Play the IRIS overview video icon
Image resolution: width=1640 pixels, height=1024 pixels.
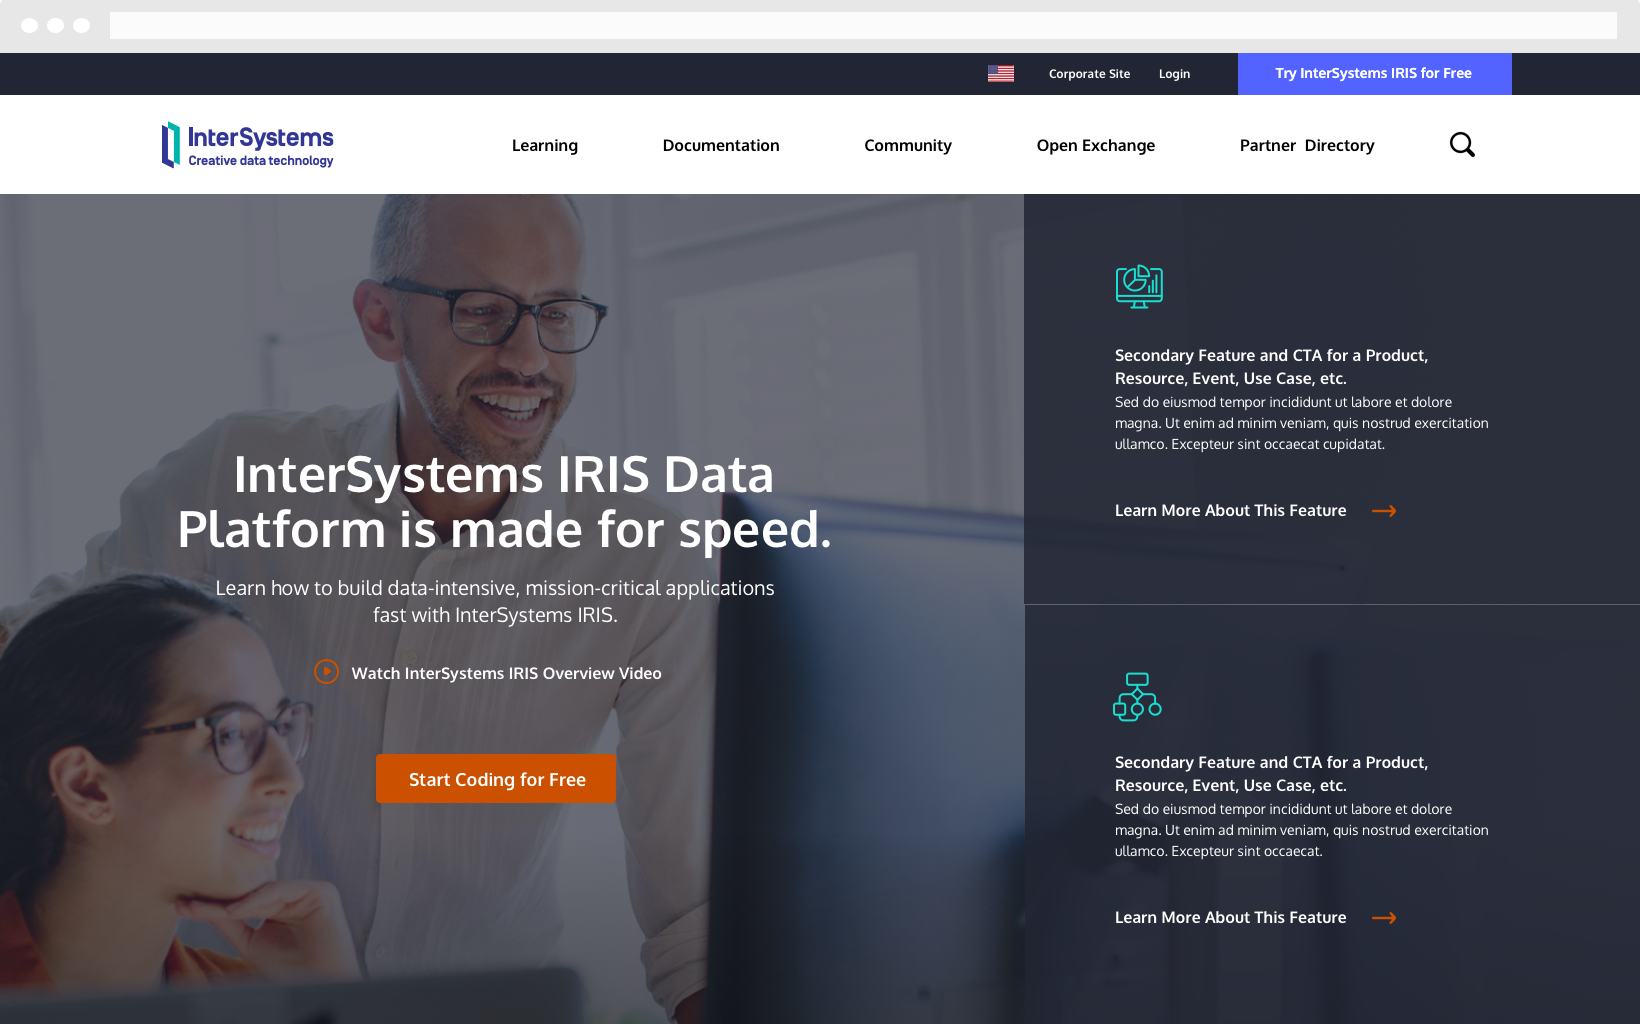tap(326, 672)
